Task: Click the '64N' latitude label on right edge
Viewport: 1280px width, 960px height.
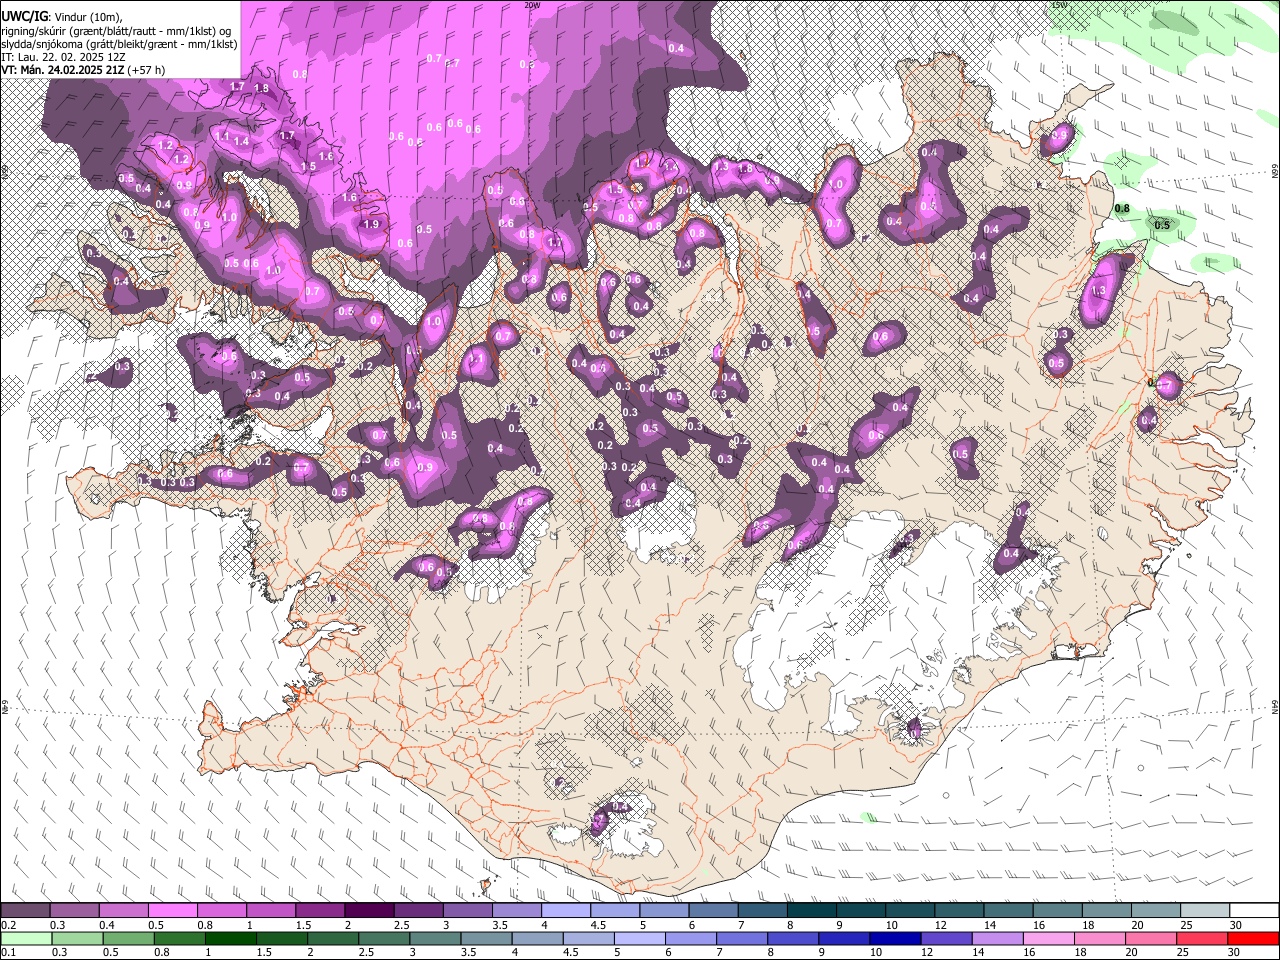Action: (1275, 706)
